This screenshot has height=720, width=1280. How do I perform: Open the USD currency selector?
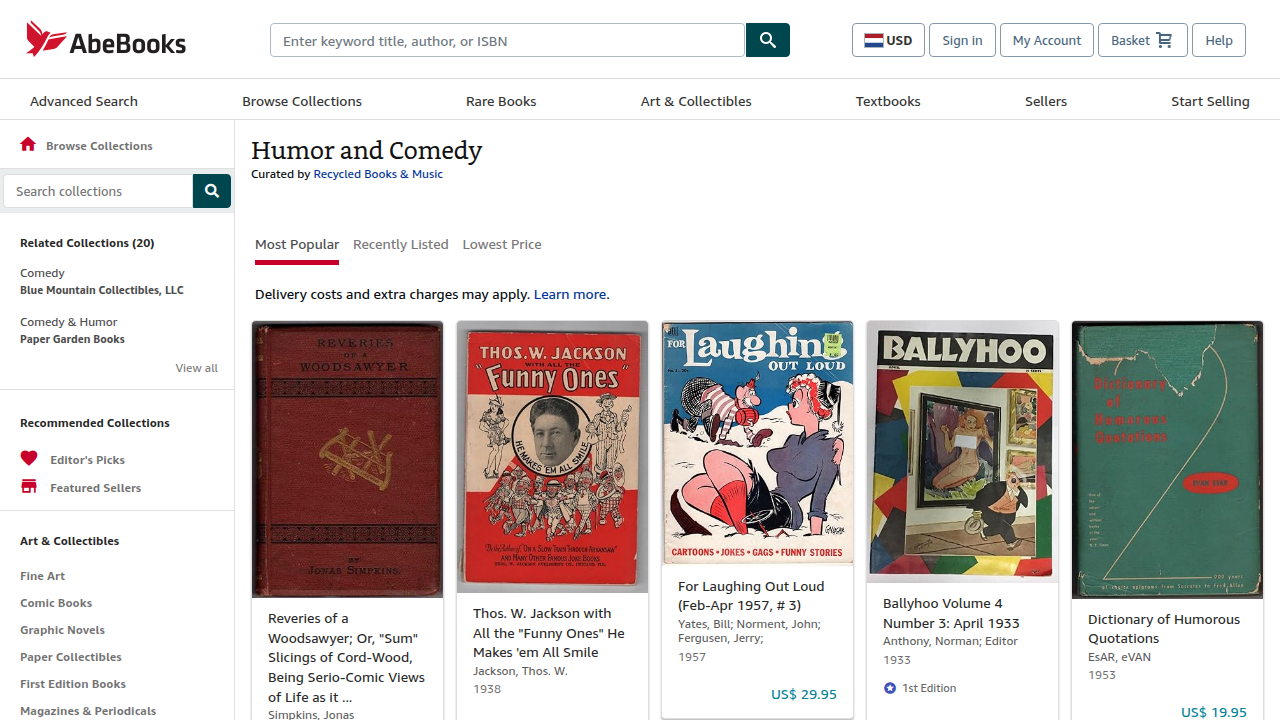[x=888, y=40]
